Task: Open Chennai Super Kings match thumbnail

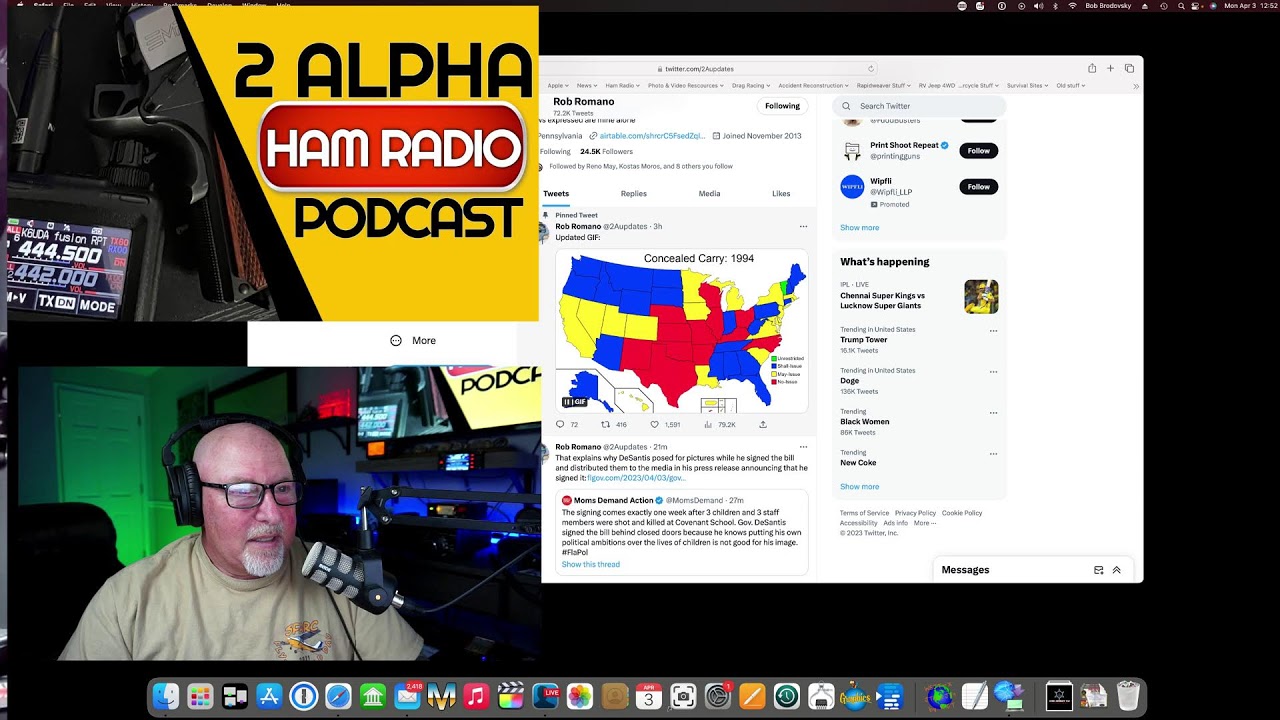Action: click(981, 297)
